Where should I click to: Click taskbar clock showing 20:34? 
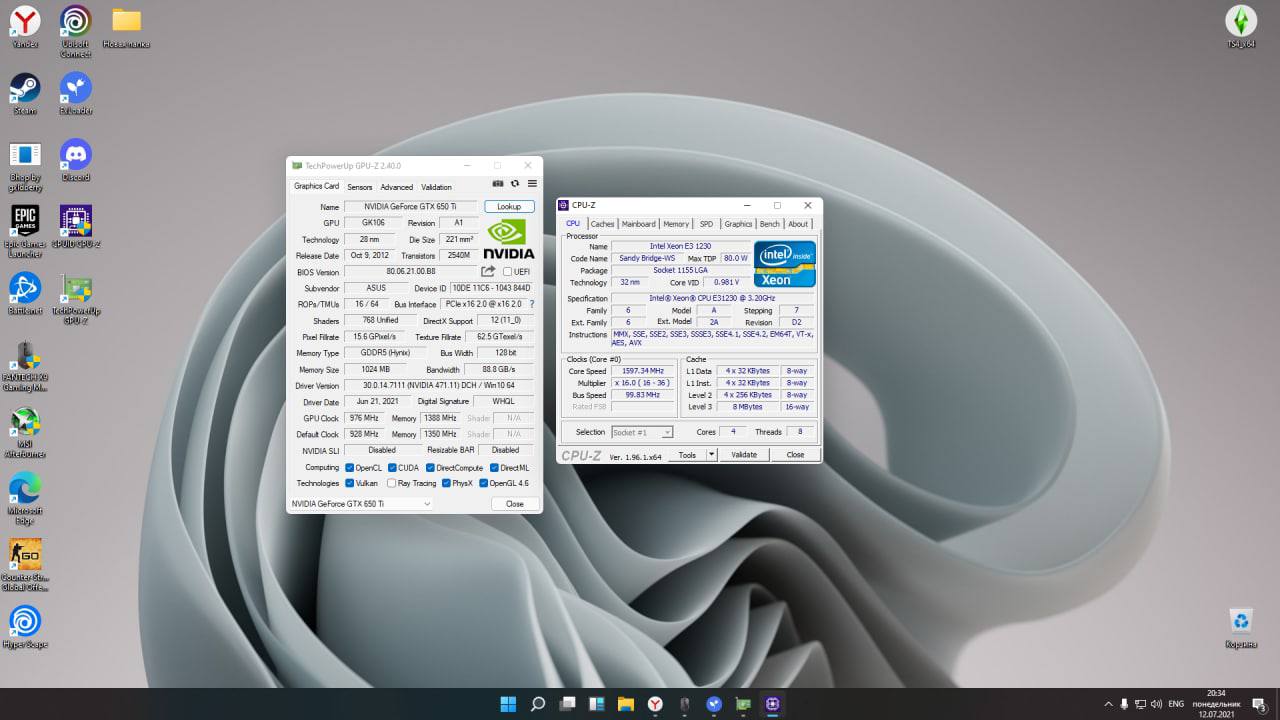pos(1217,702)
